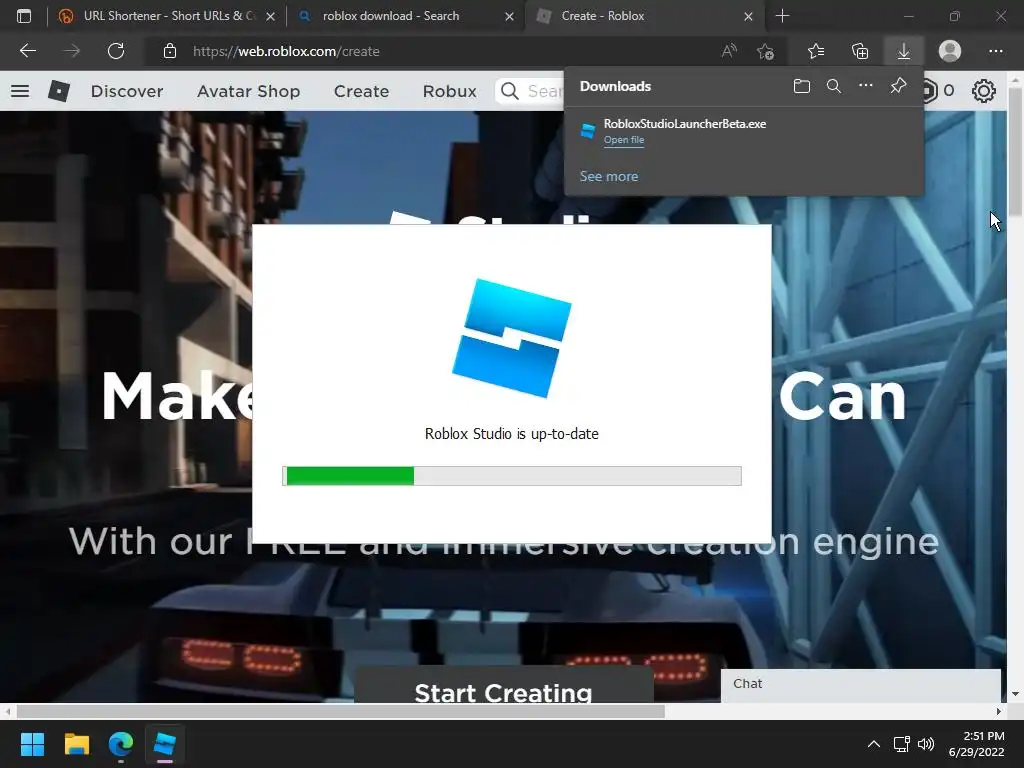Screen dimensions: 1024x768
Task: Open Avatar Shop in Roblox navigation
Action: (x=248, y=91)
